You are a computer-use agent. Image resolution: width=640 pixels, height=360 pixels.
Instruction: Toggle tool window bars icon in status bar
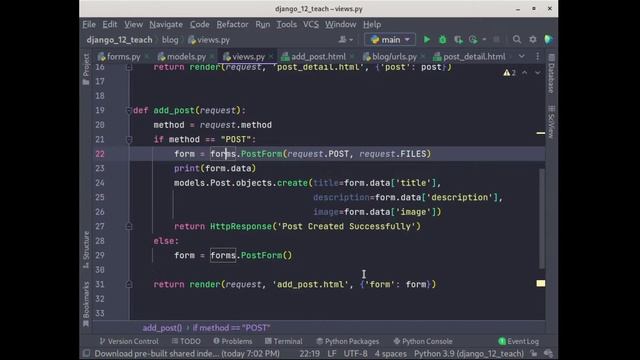(x=86, y=353)
